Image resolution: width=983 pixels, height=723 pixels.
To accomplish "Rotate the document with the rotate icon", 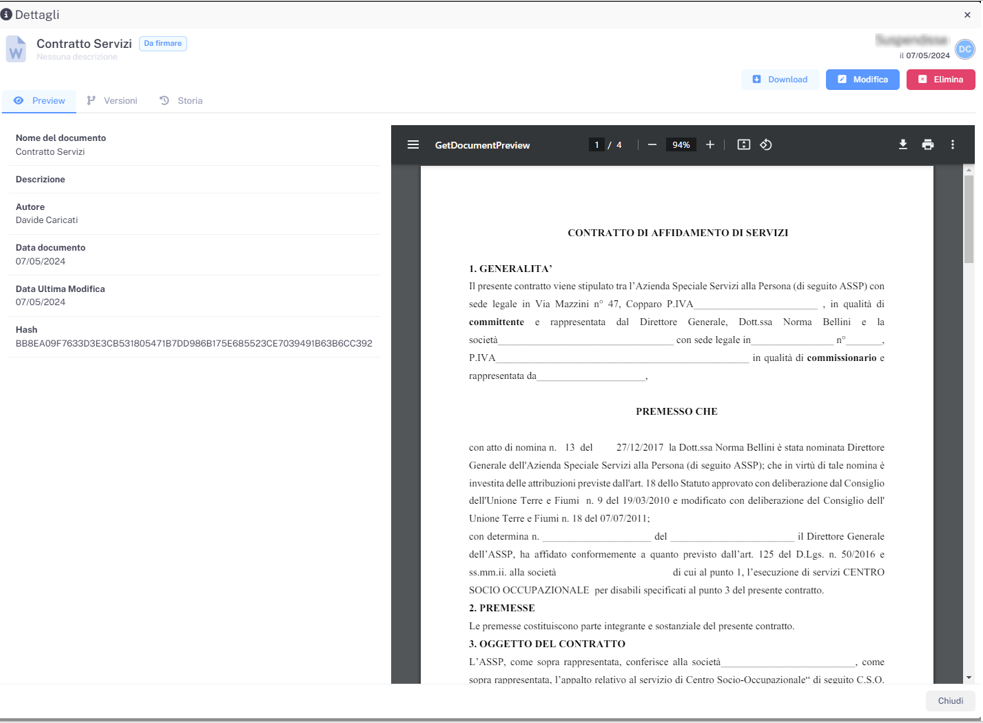I will (766, 145).
